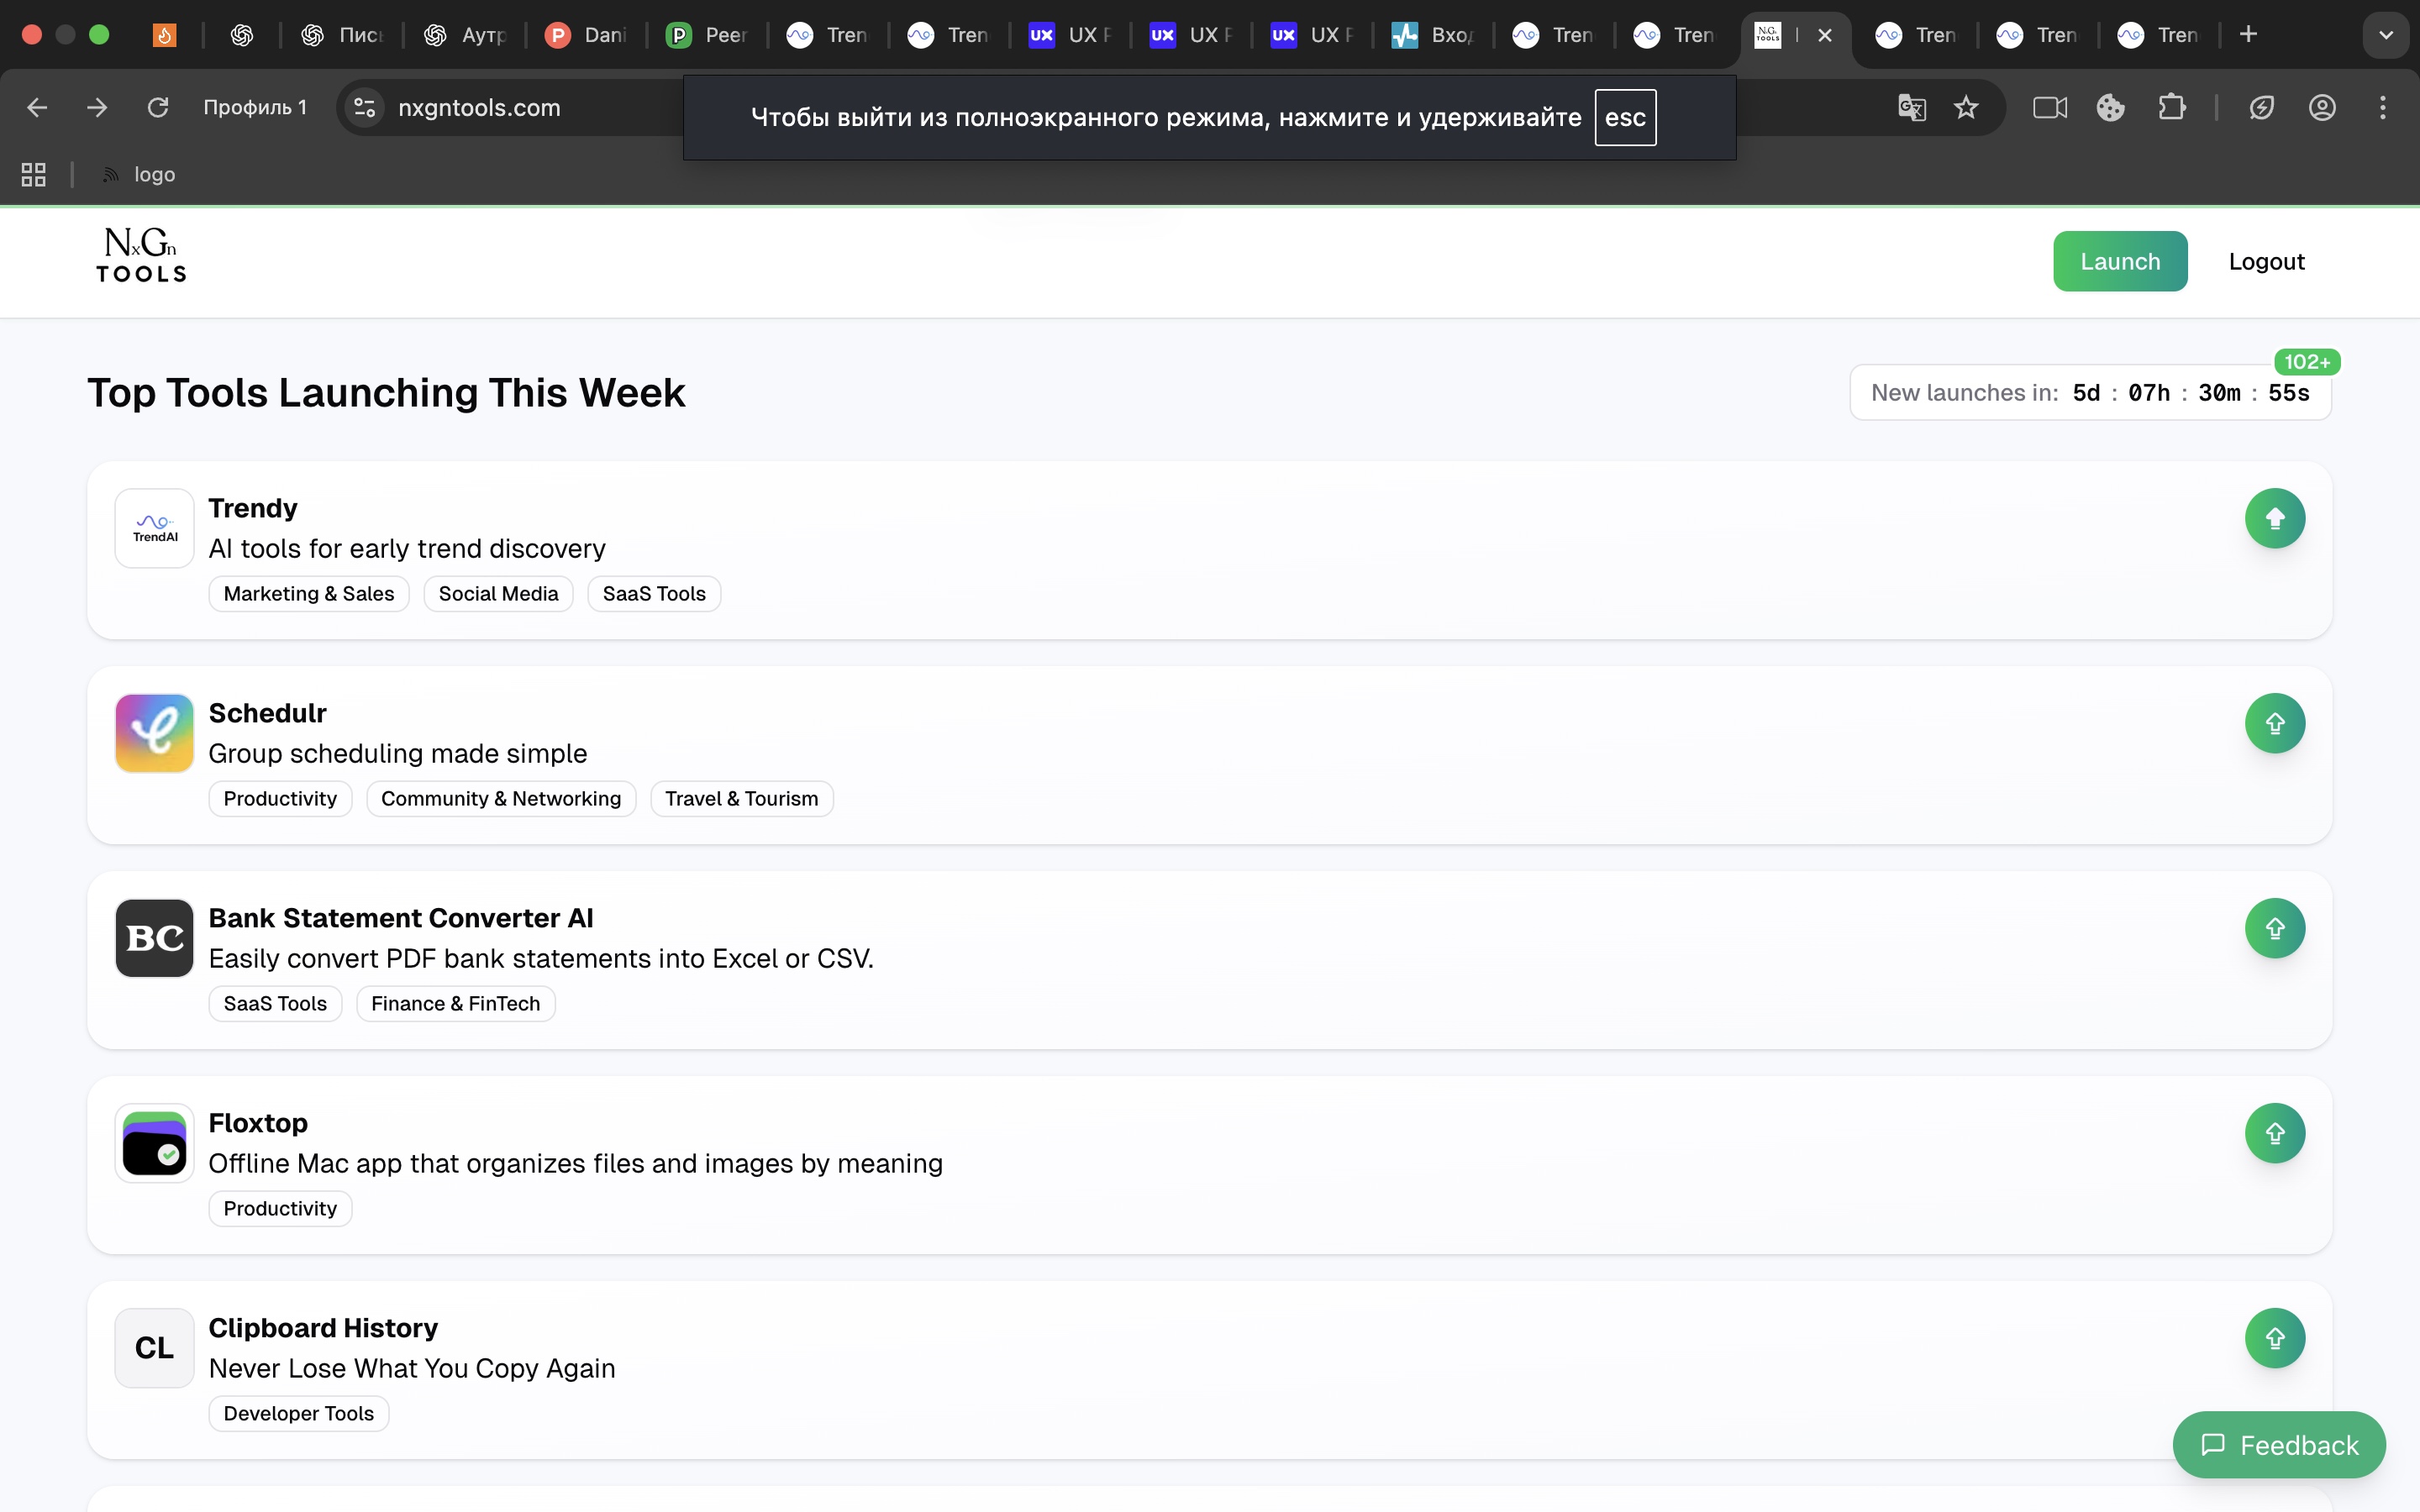Screen dimensions: 2420x1512
Task: Open the profile avatar menu
Action: [x=2321, y=107]
